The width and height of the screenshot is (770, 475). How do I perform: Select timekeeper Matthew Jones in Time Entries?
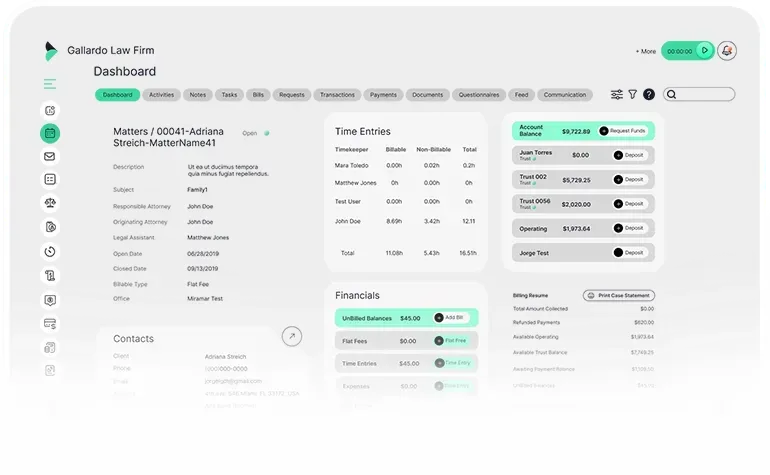[356, 183]
